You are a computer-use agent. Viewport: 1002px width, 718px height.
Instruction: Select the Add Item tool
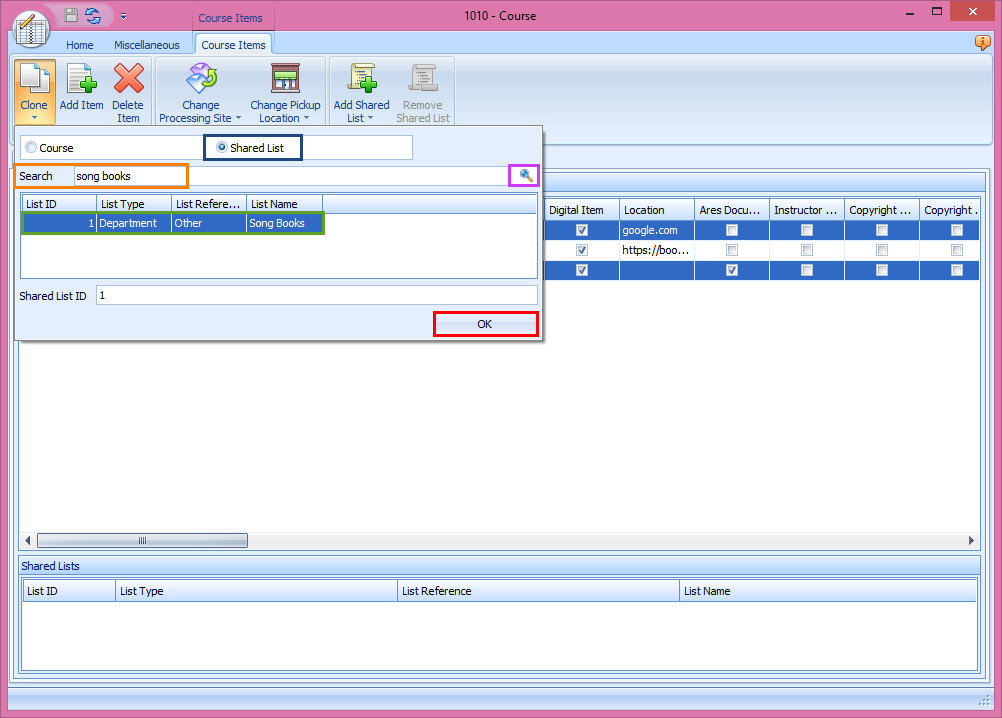click(x=81, y=78)
